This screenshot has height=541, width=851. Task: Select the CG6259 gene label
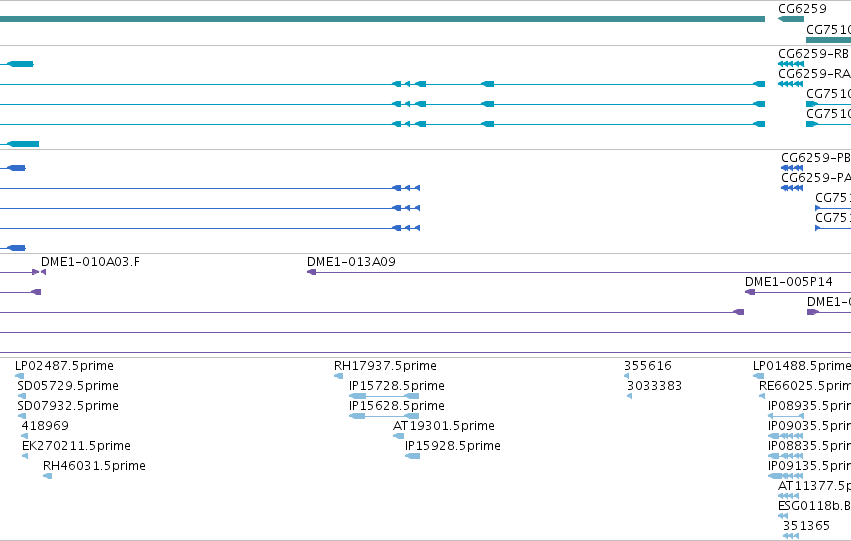click(802, 9)
